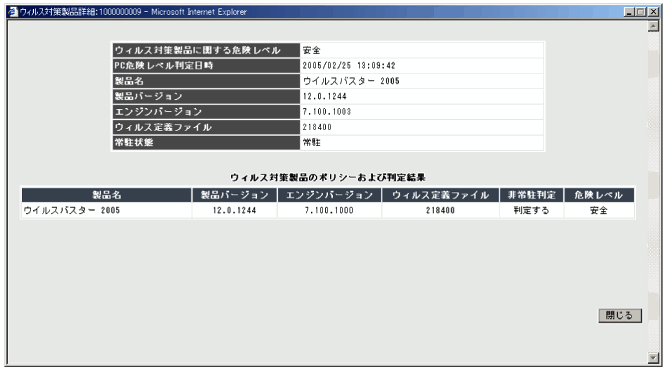Image resolution: width=664 pixels, height=370 pixels.
Task: Click the date value 2005/02/25 13:09:42
Action: pos(349,66)
